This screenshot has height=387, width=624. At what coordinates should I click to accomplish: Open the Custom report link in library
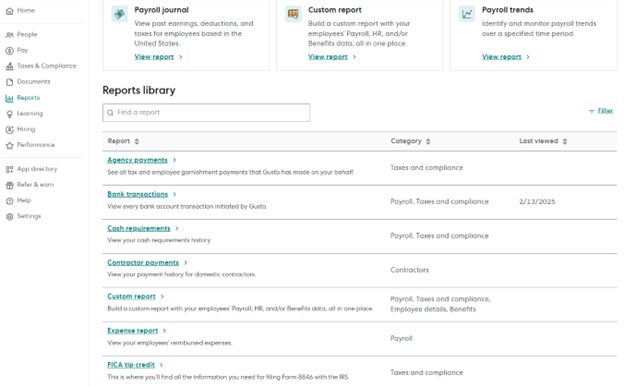pyautogui.click(x=131, y=297)
